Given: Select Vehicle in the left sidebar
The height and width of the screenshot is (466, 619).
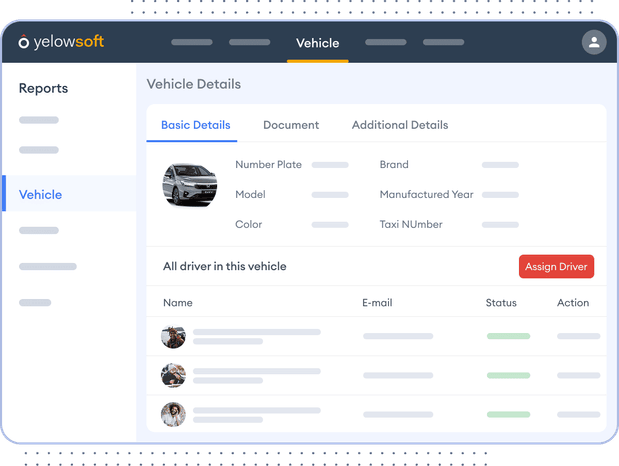Looking at the screenshot, I should [x=40, y=195].
